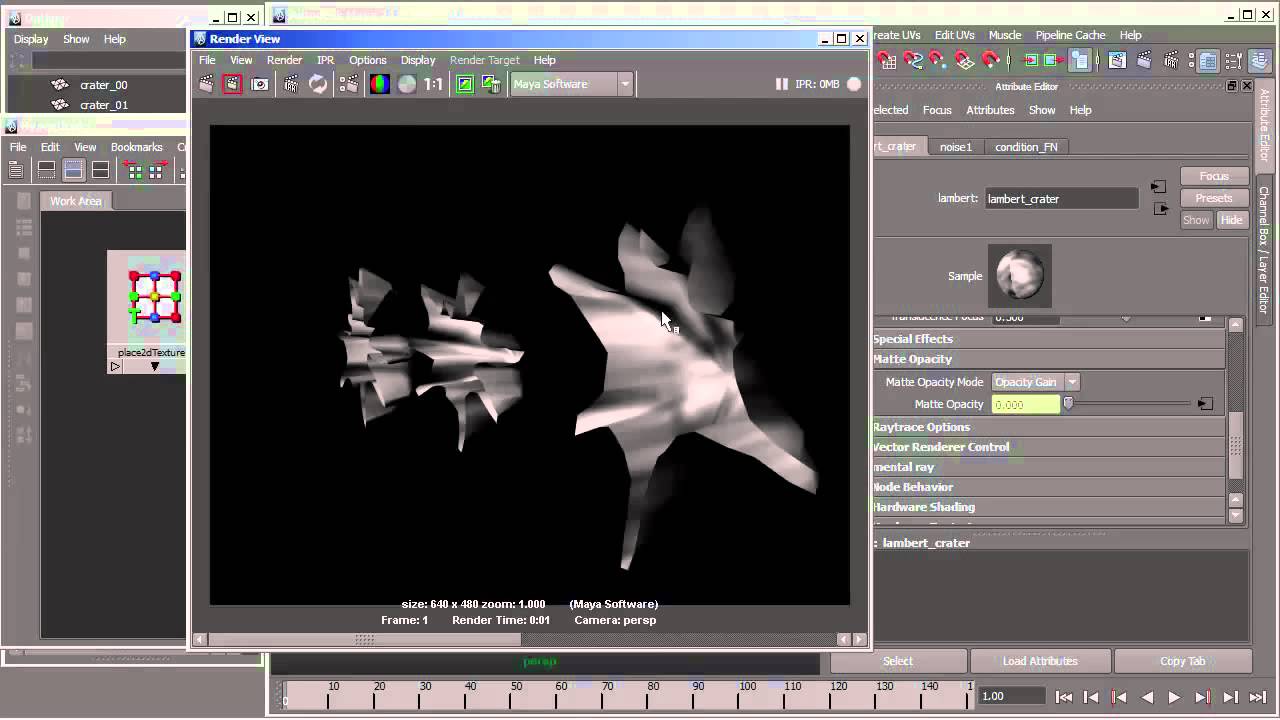Refresh the IPR image
Viewport: 1280px width, 720px height.
(318, 84)
